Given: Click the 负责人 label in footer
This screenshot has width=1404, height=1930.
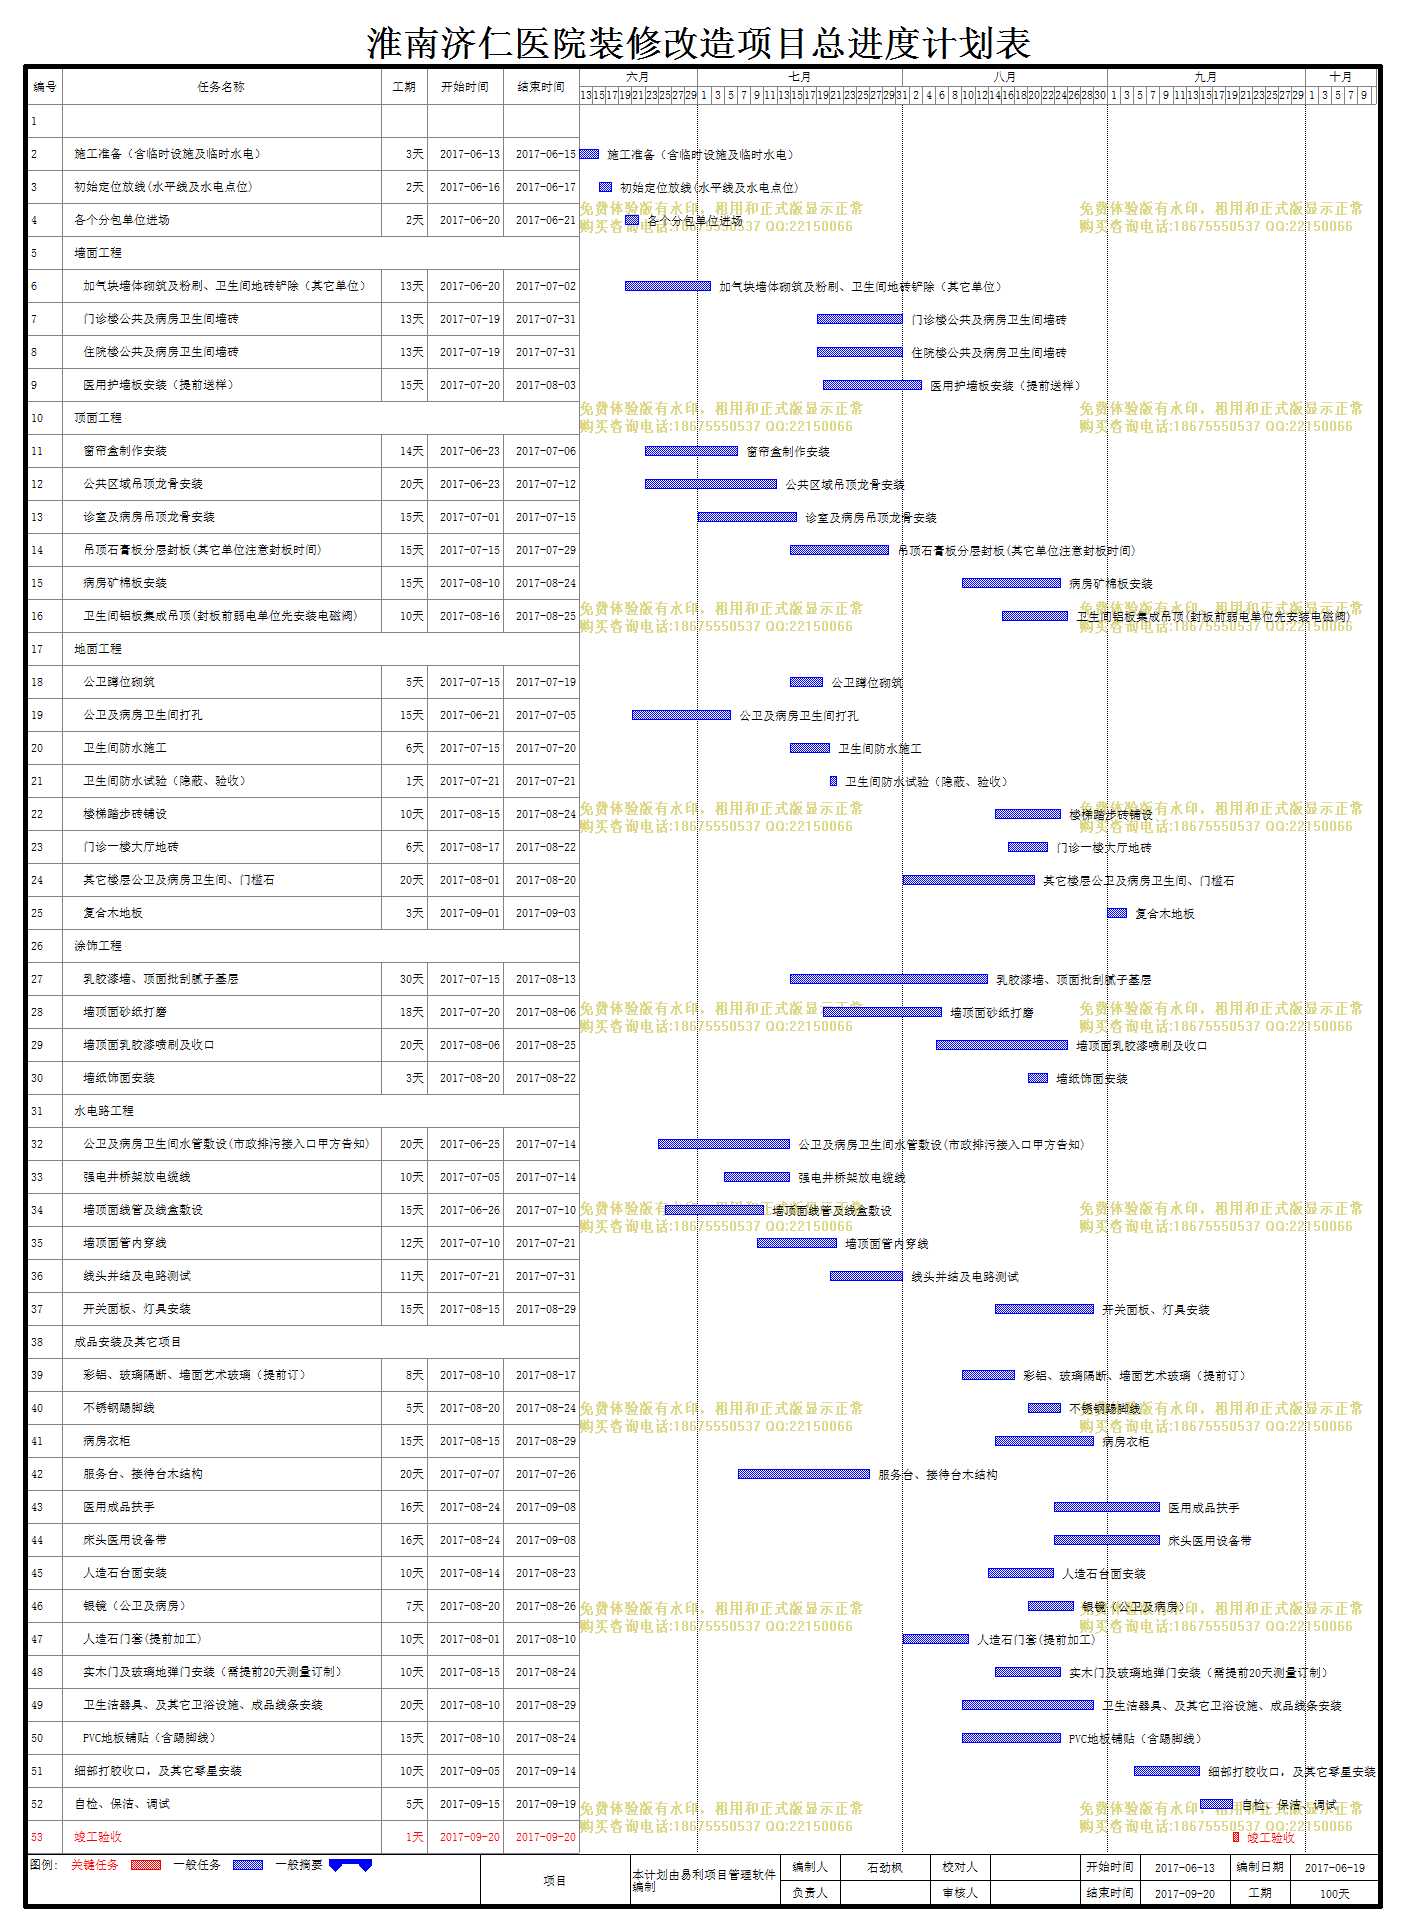Looking at the screenshot, I should coord(810,1893).
